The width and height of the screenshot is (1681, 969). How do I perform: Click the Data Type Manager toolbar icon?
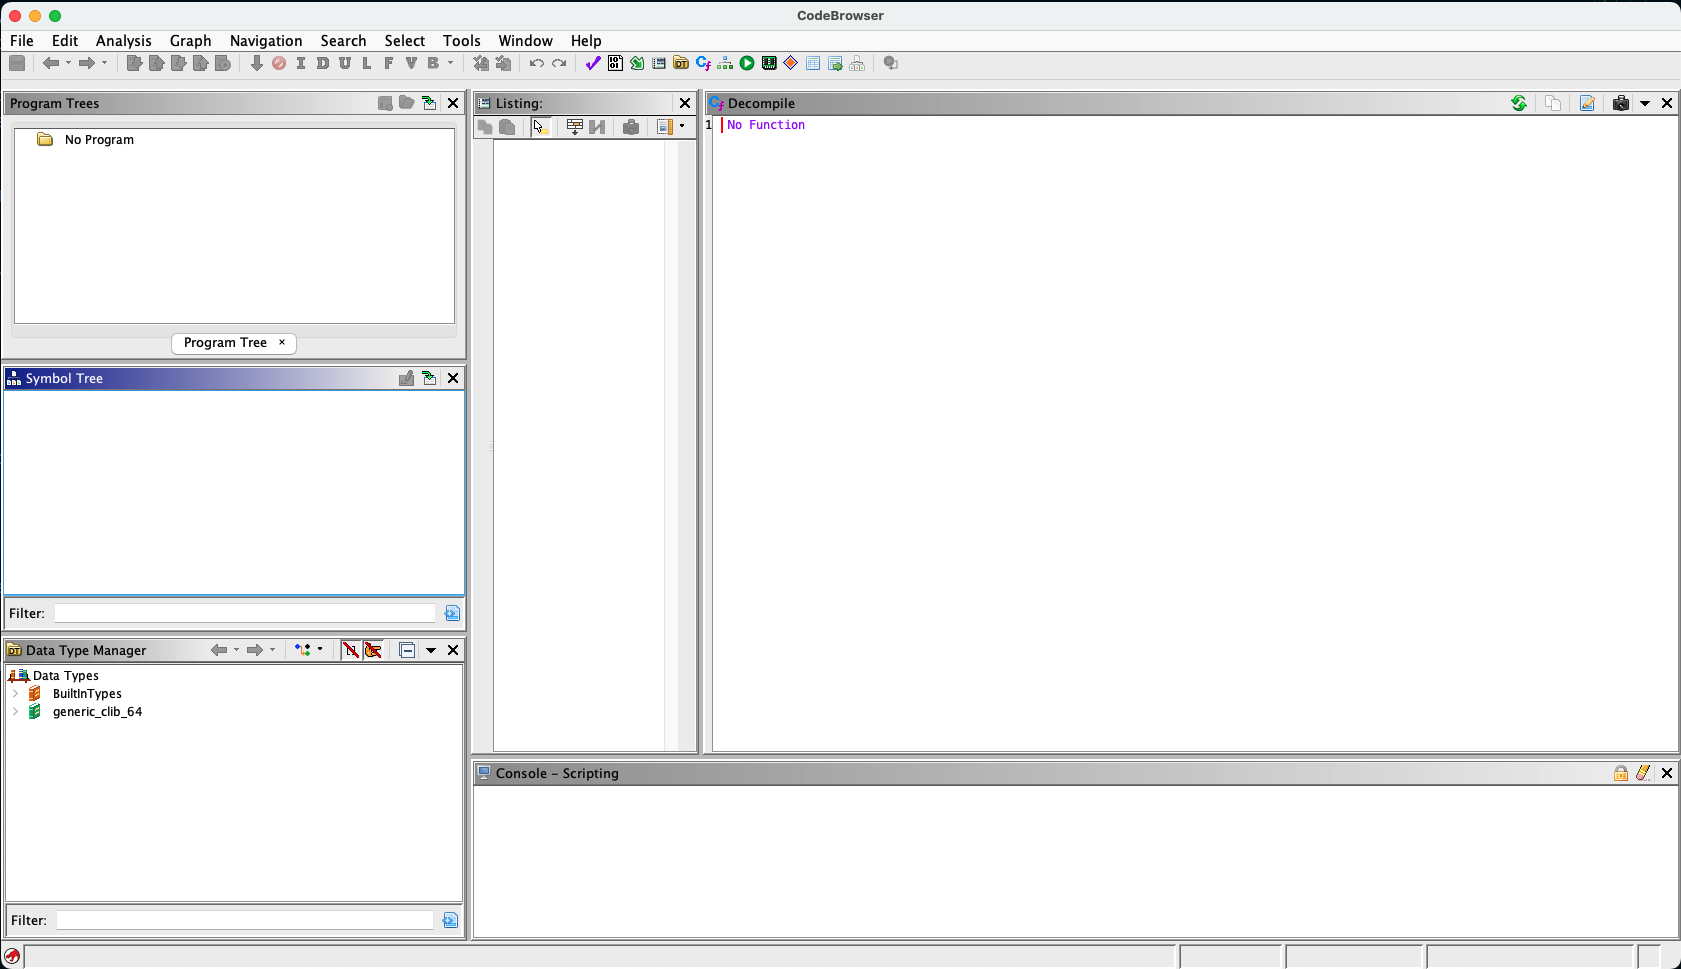(681, 63)
